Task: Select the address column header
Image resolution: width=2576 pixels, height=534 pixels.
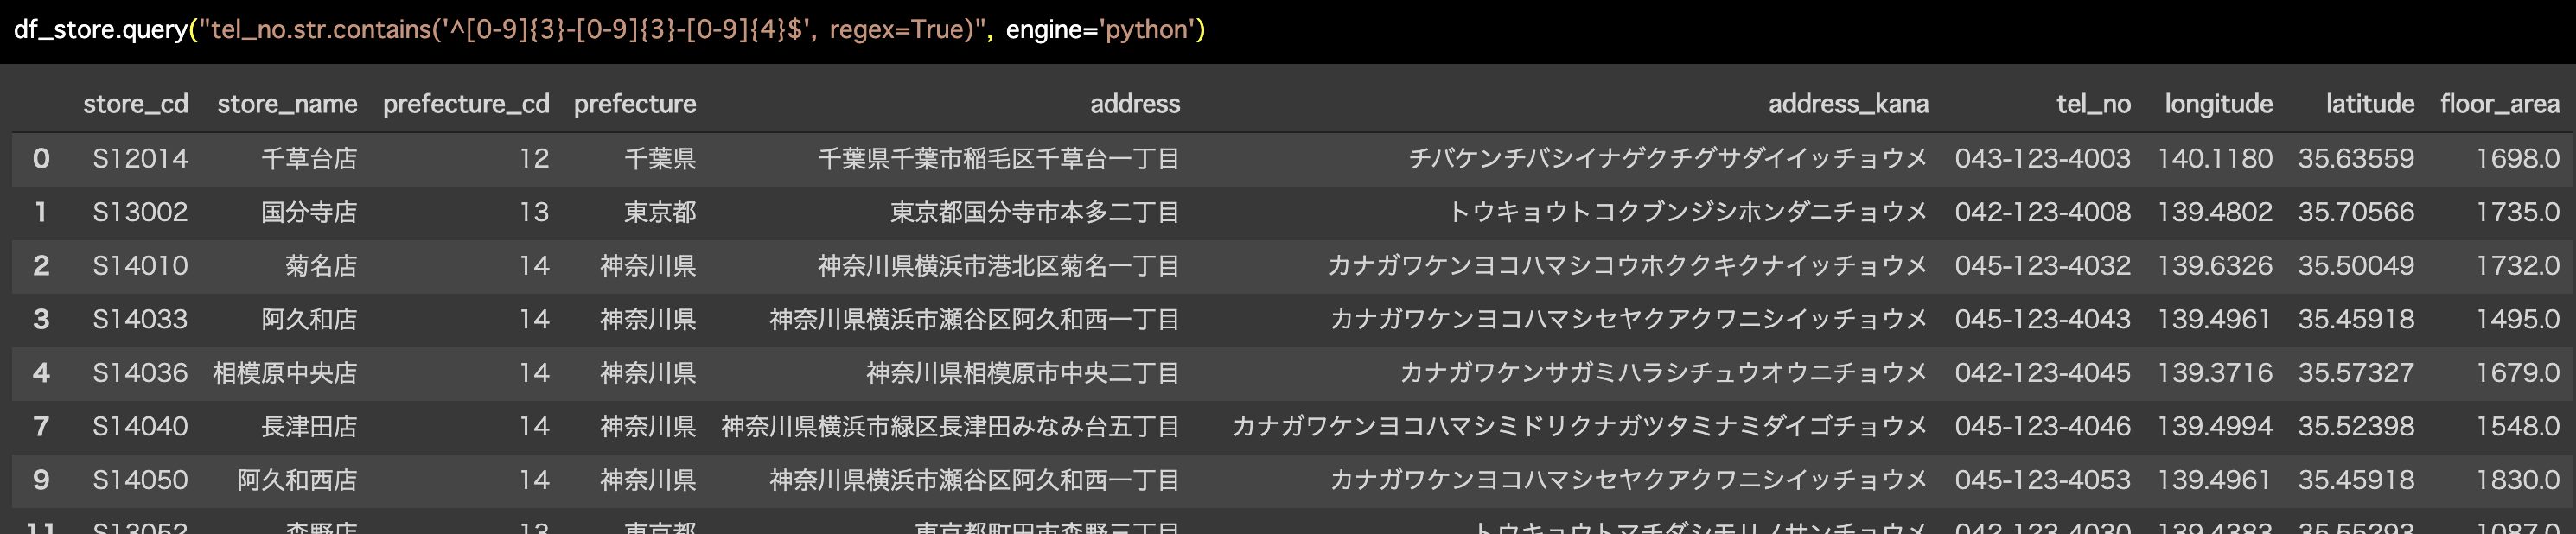Action: point(1135,104)
